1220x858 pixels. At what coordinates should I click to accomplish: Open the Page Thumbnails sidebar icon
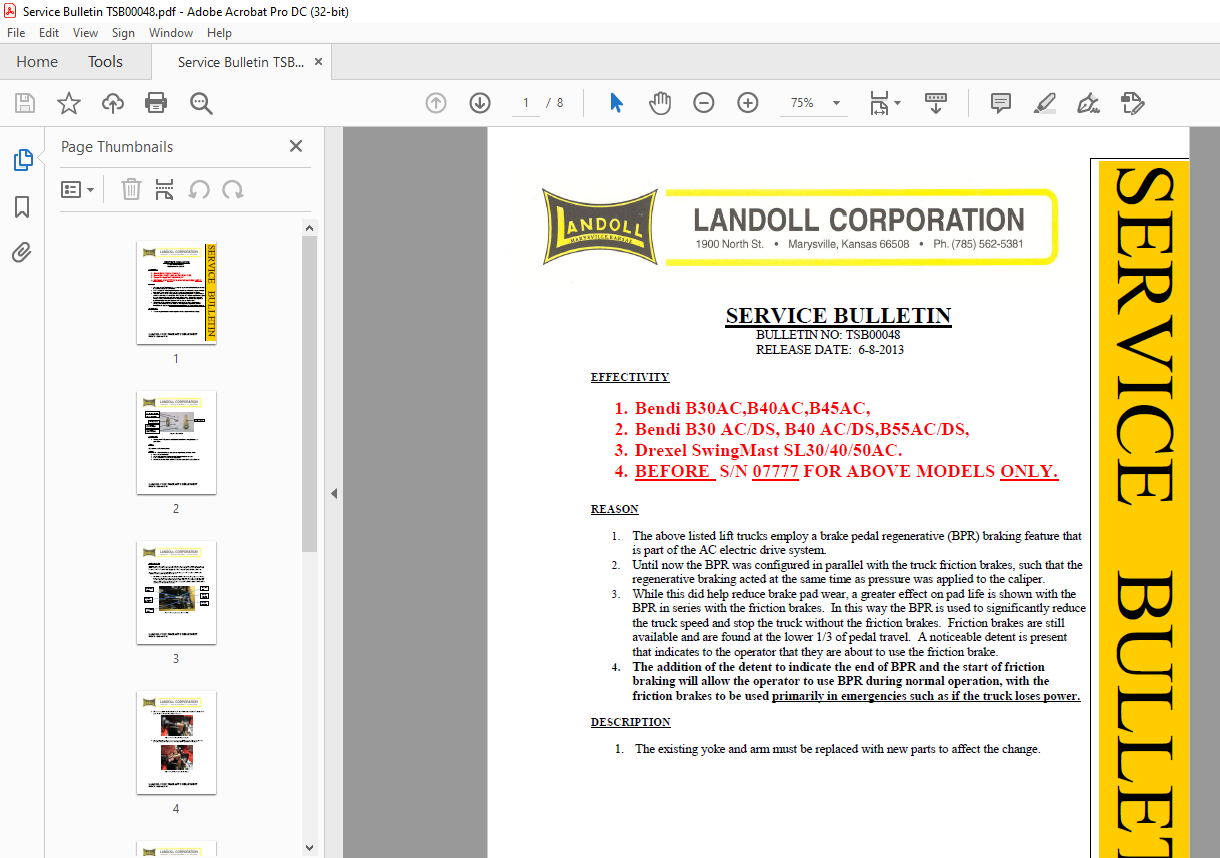(x=22, y=160)
